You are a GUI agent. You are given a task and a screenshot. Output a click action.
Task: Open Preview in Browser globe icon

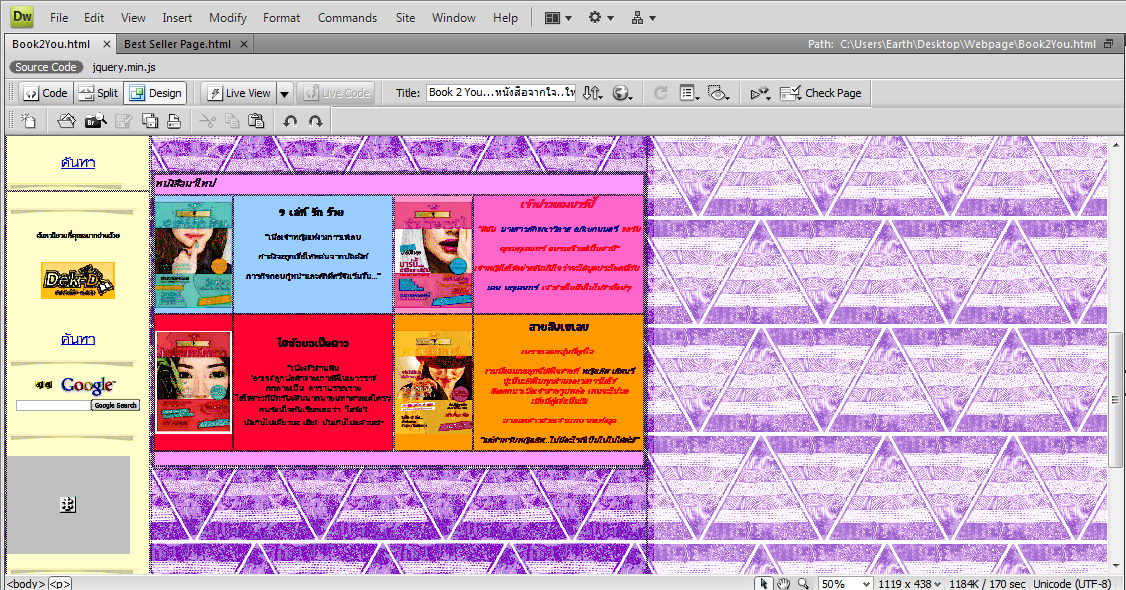622,93
